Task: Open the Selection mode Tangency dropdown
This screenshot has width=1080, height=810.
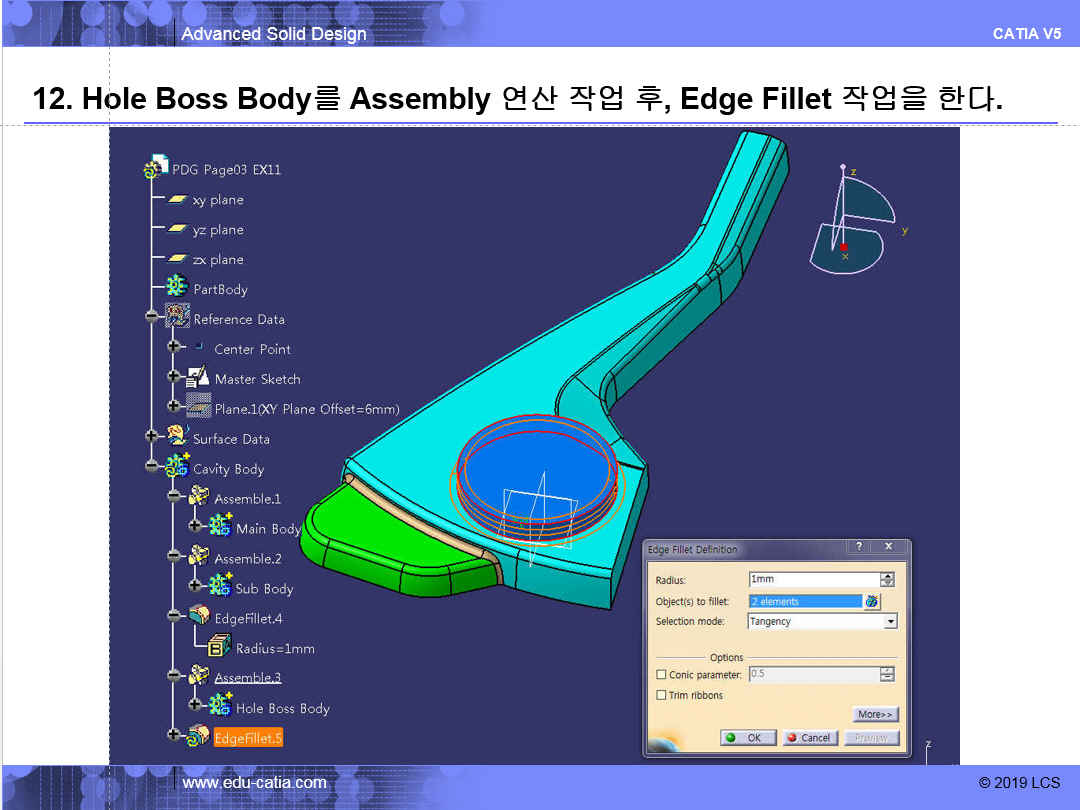Action: pos(890,621)
